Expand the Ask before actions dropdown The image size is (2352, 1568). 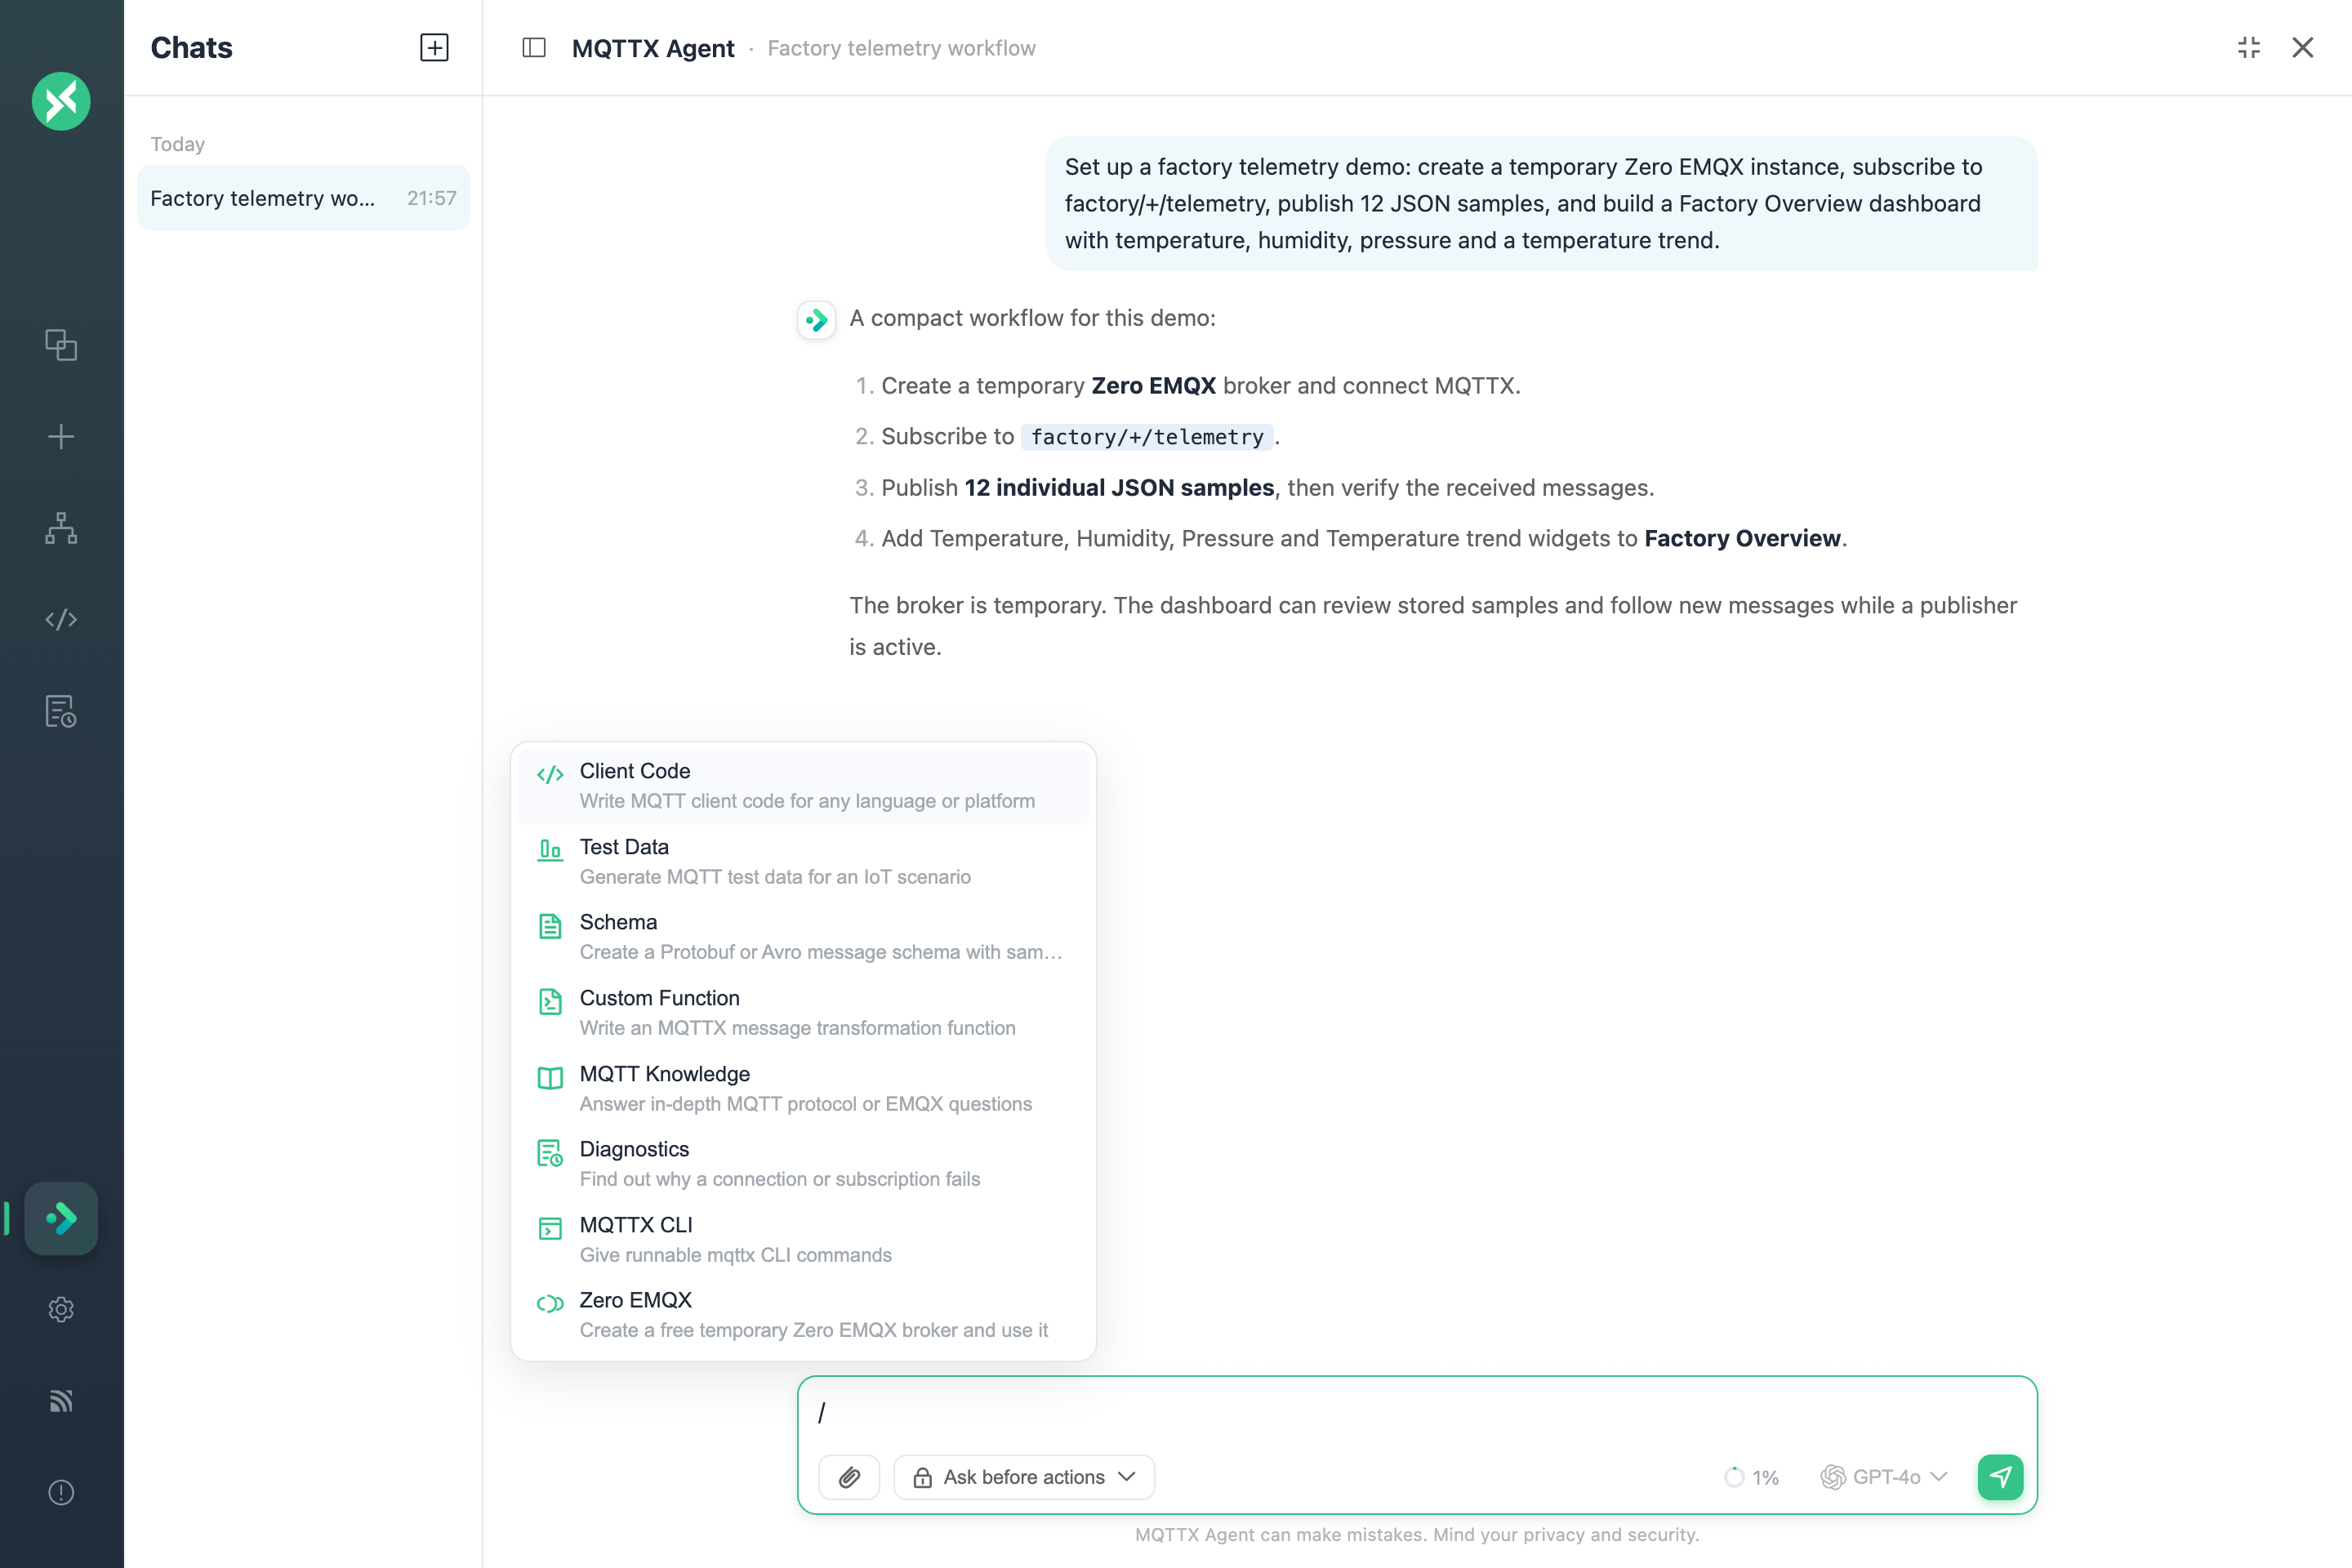pos(1024,1477)
